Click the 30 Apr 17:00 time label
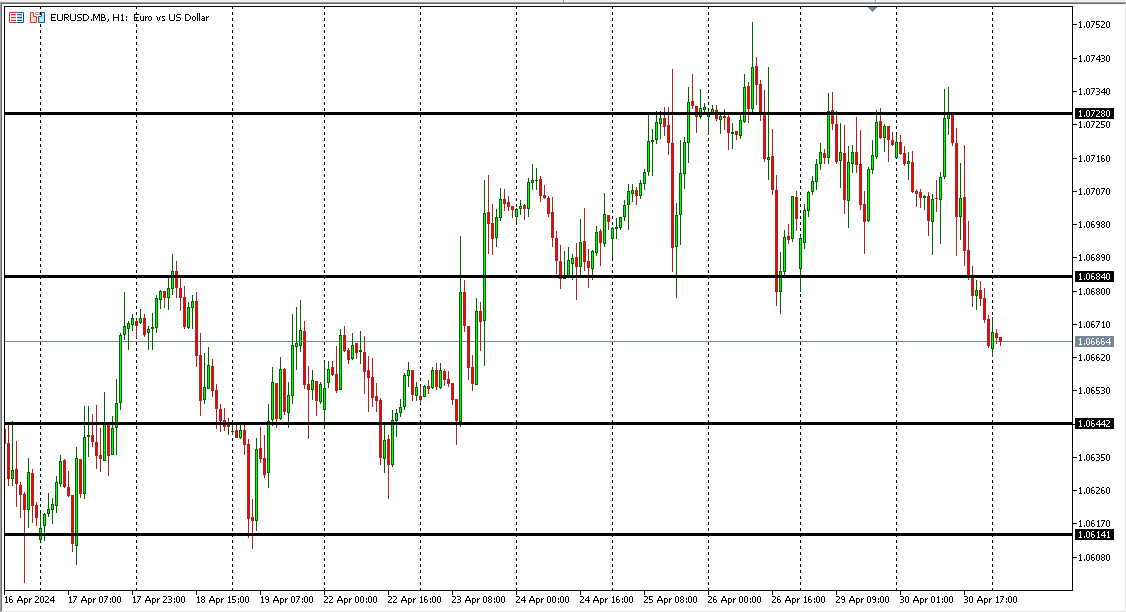The height and width of the screenshot is (612, 1126). 990,599
